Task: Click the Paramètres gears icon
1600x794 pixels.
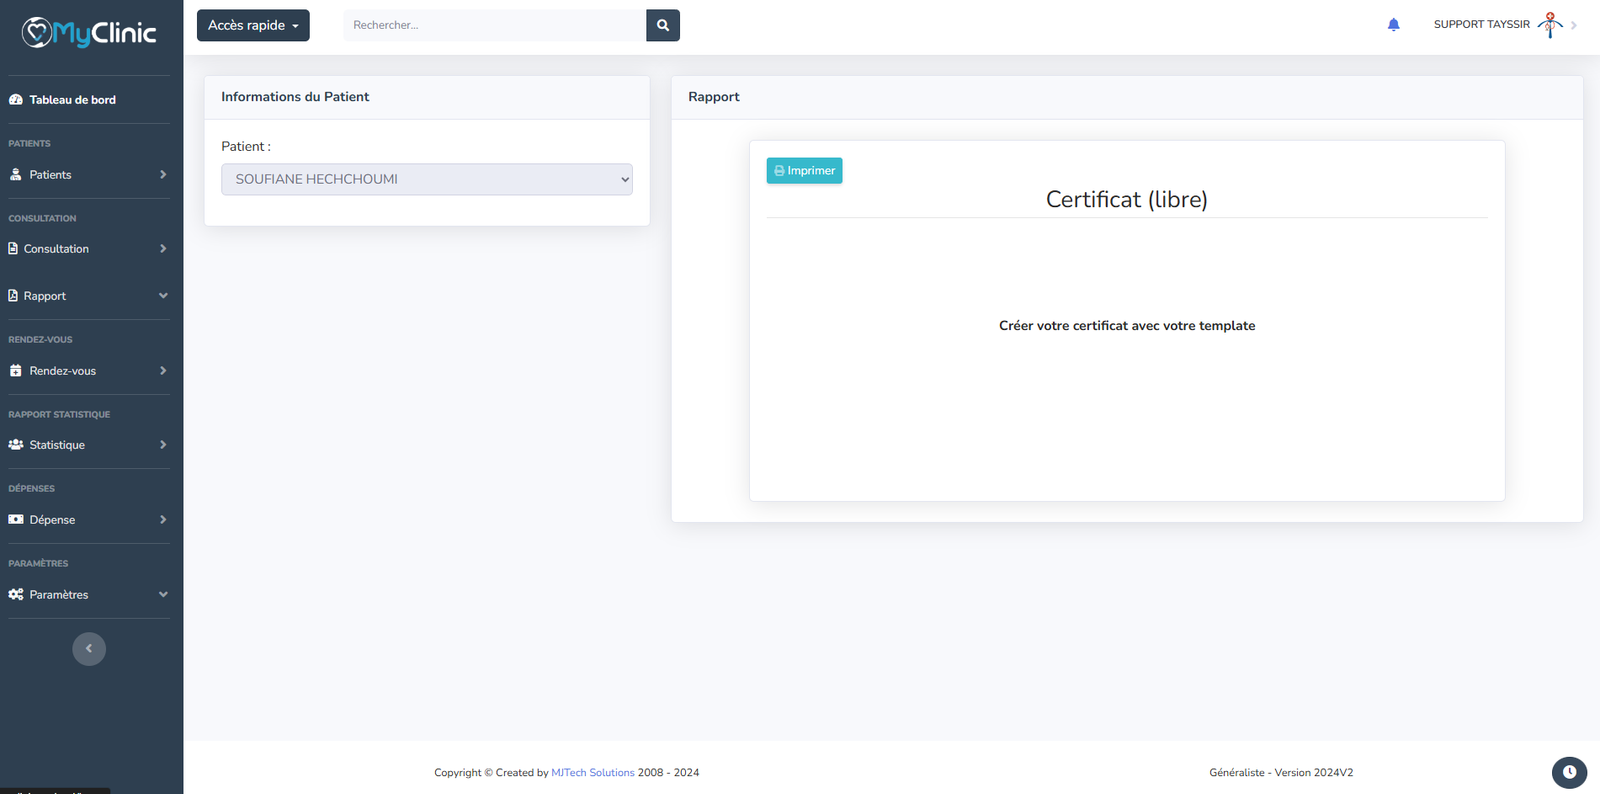Action: coord(16,595)
